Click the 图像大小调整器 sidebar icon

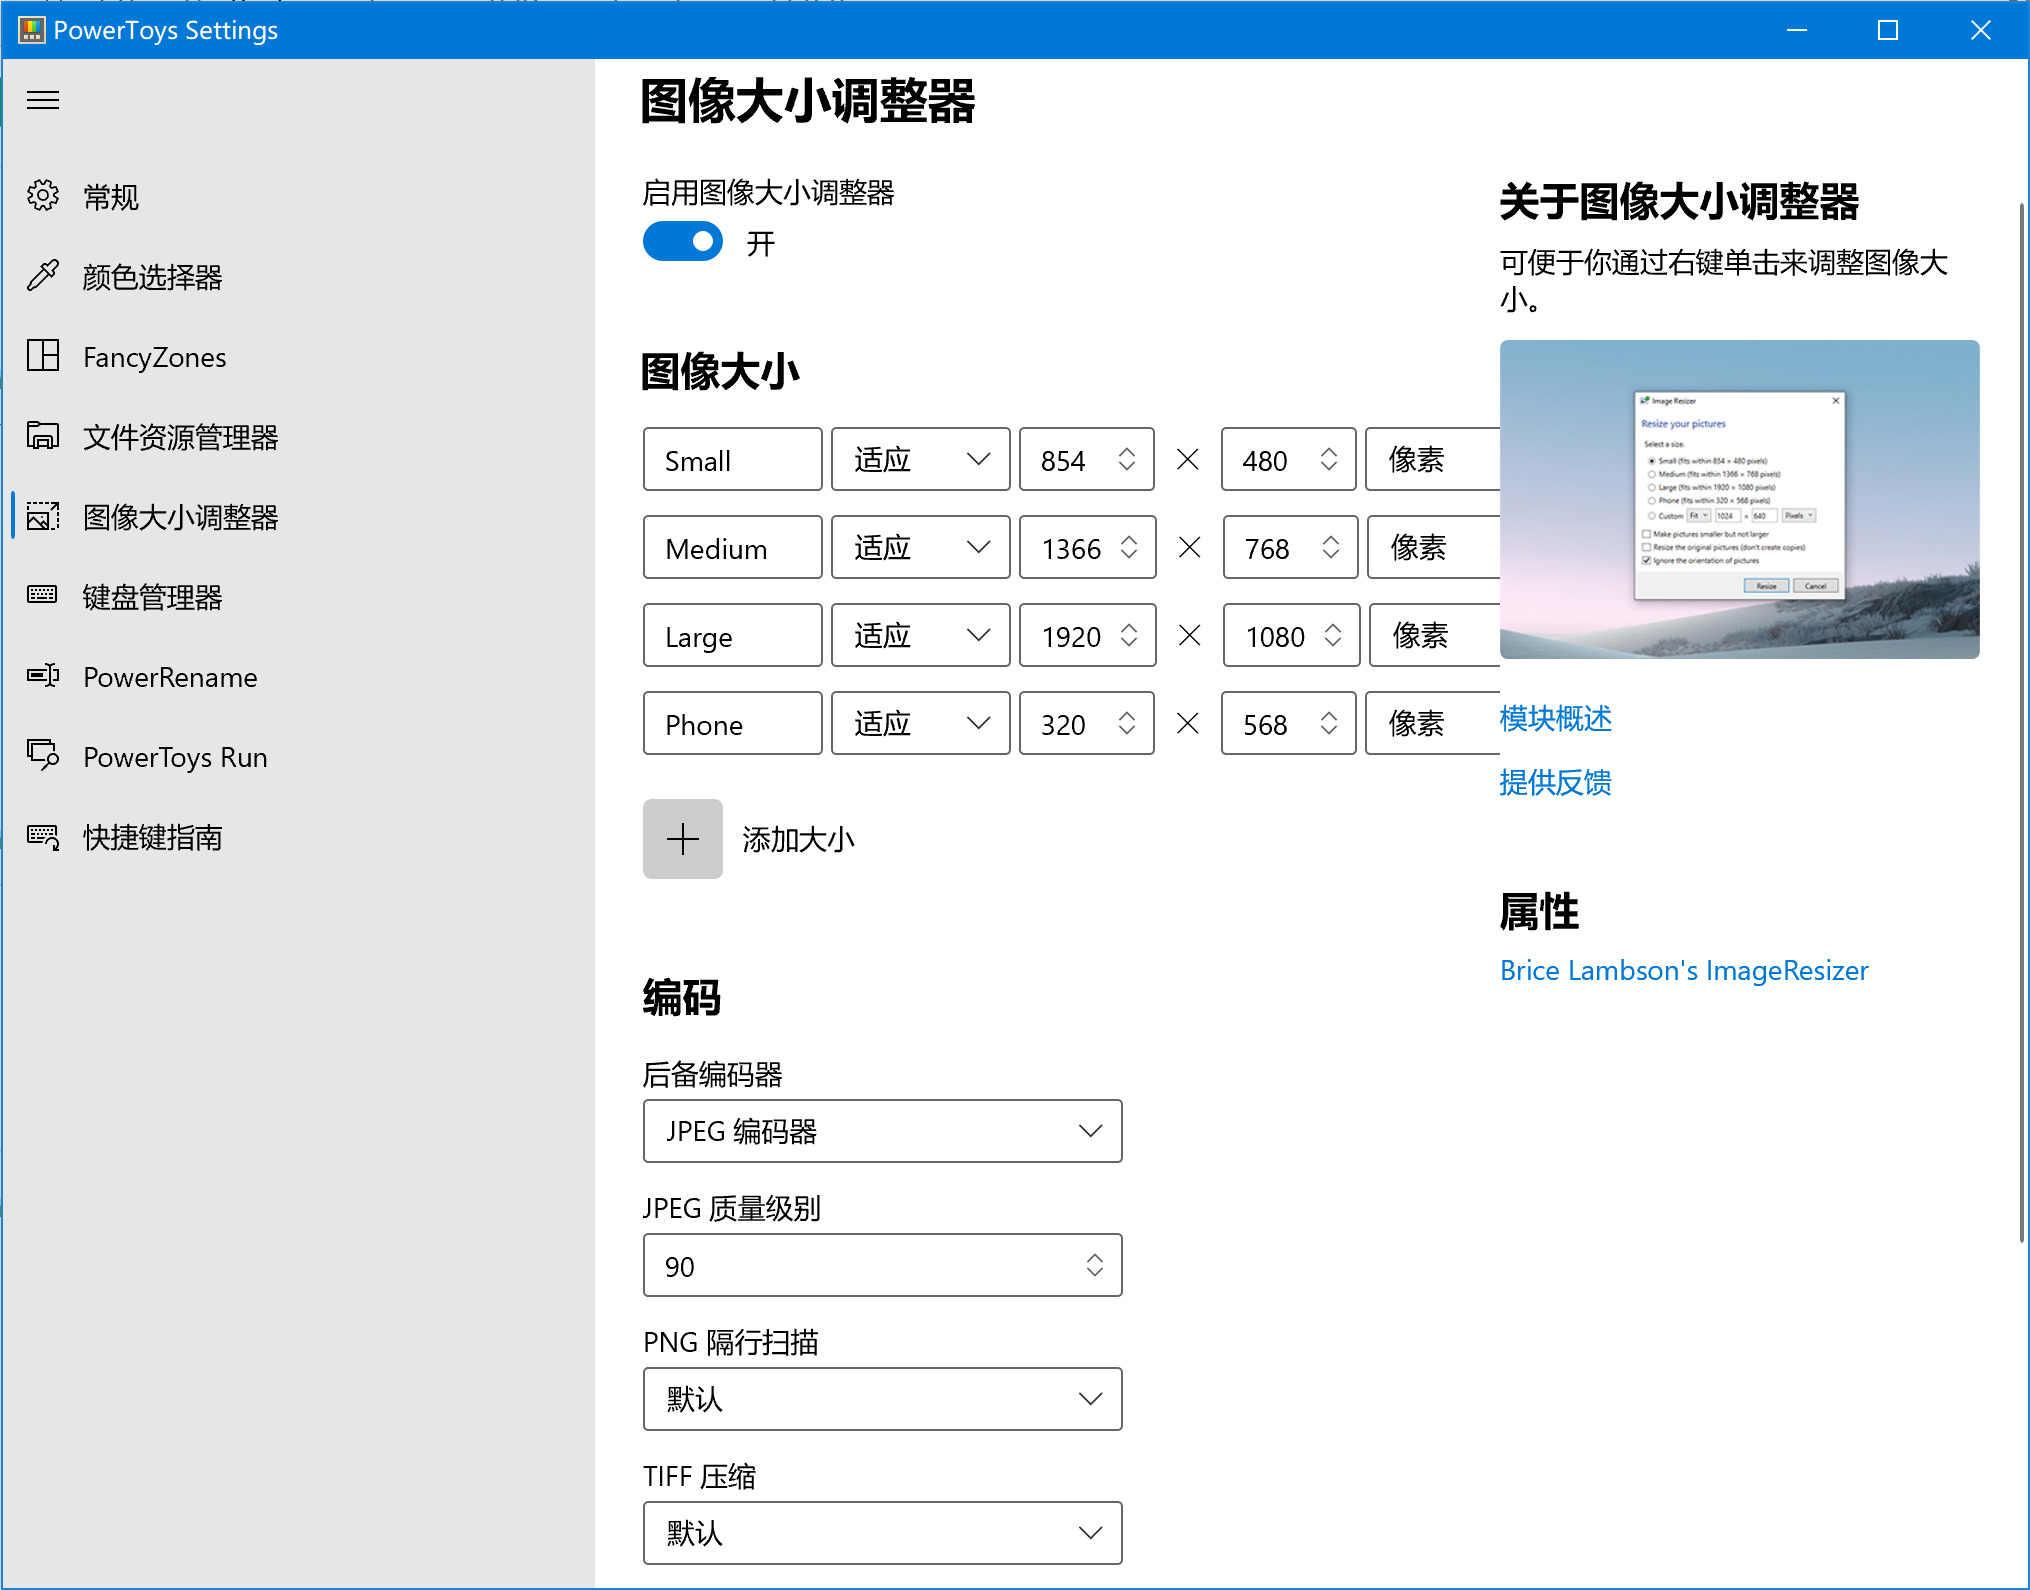(x=43, y=517)
